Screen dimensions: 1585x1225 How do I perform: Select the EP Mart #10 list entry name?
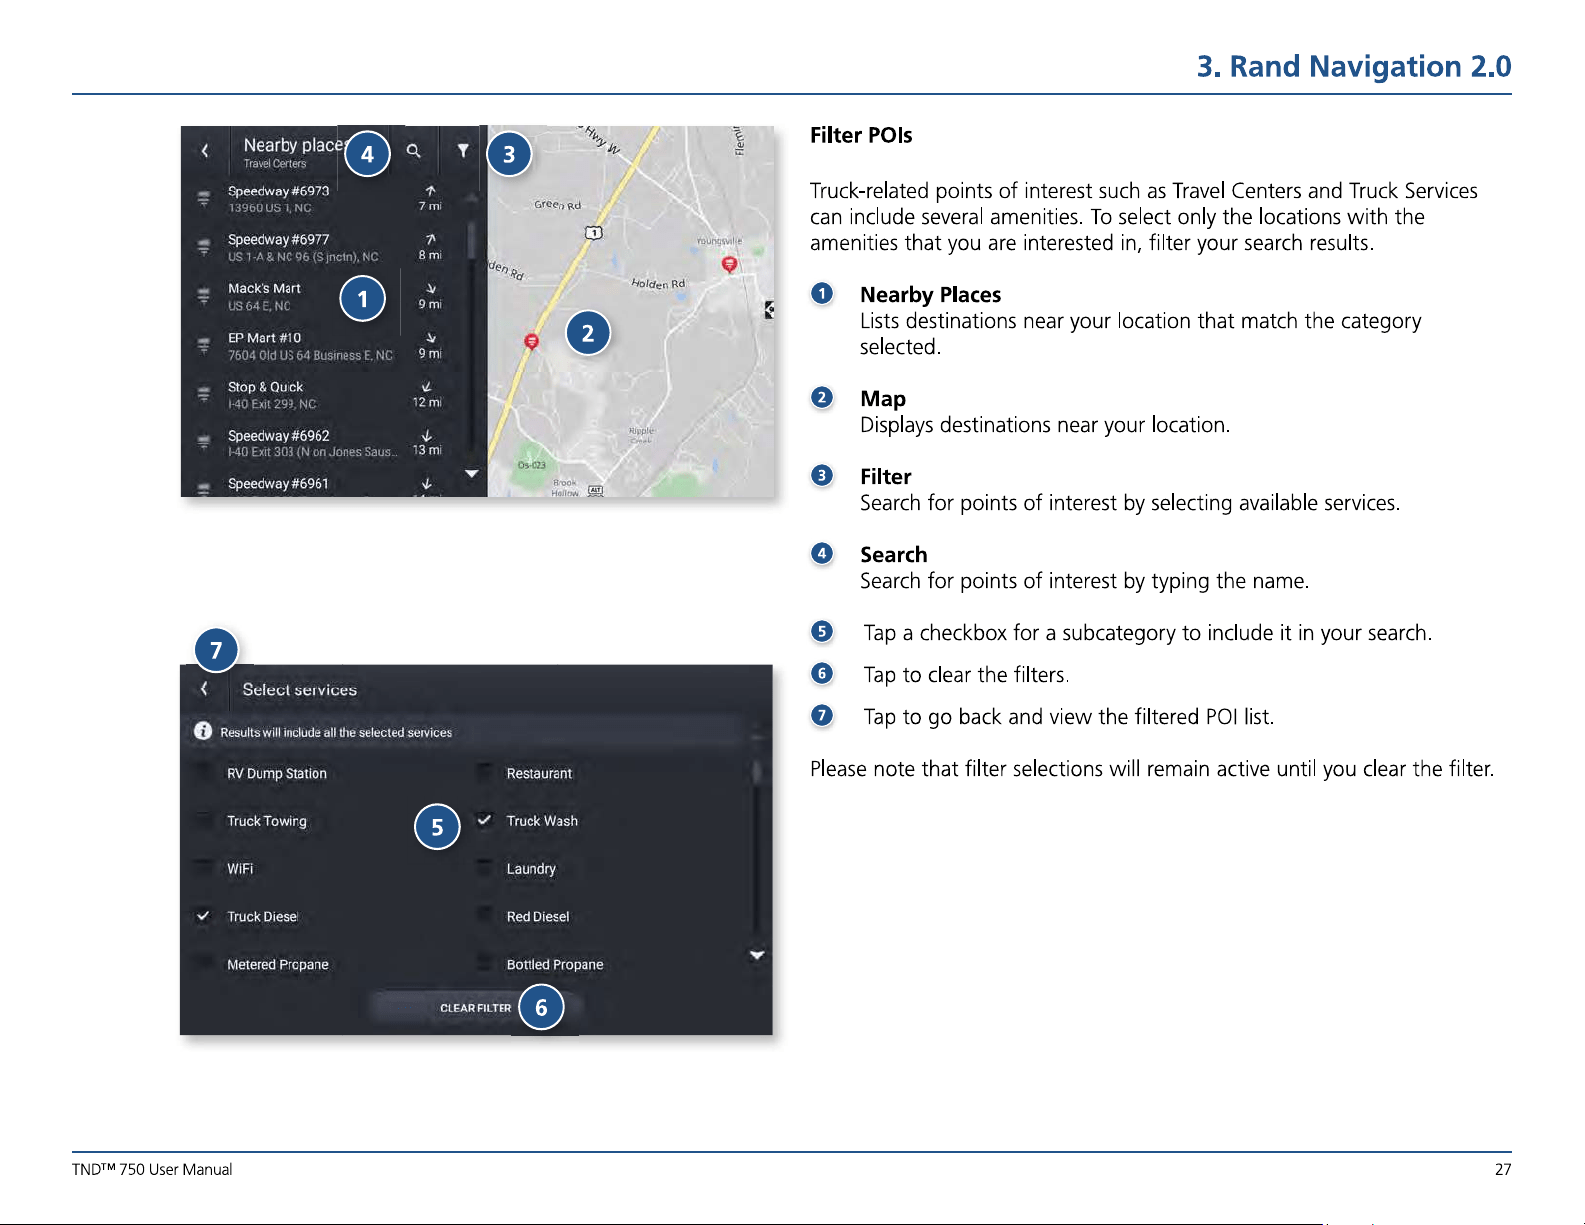[264, 338]
